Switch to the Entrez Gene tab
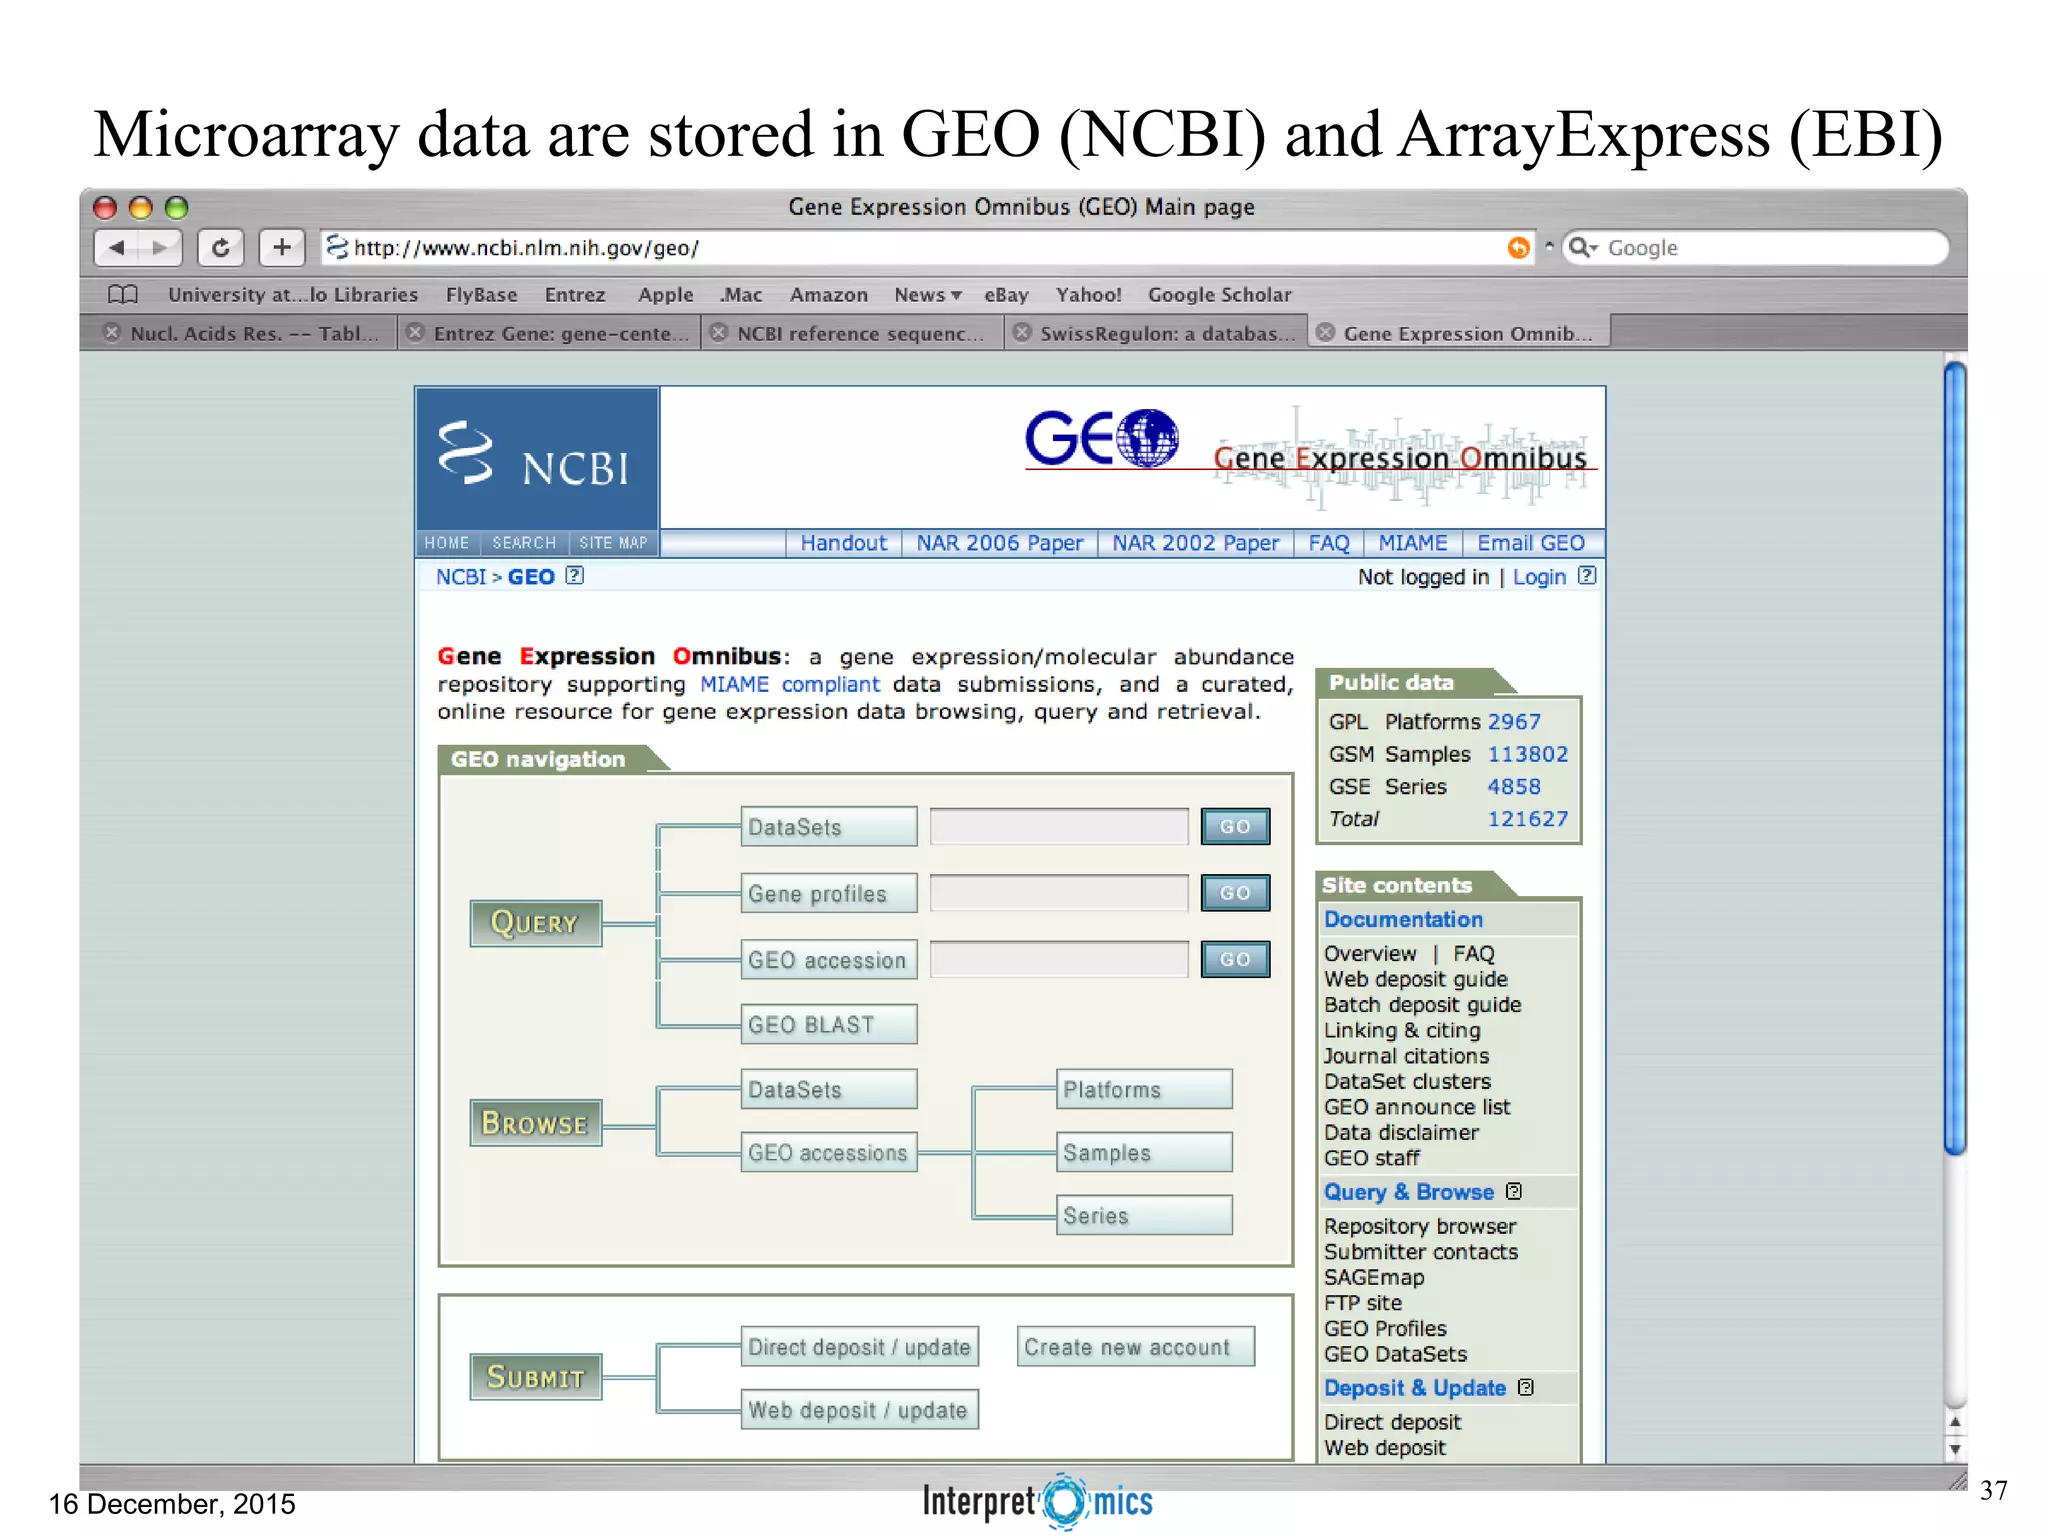2048x1536 pixels. tap(561, 333)
